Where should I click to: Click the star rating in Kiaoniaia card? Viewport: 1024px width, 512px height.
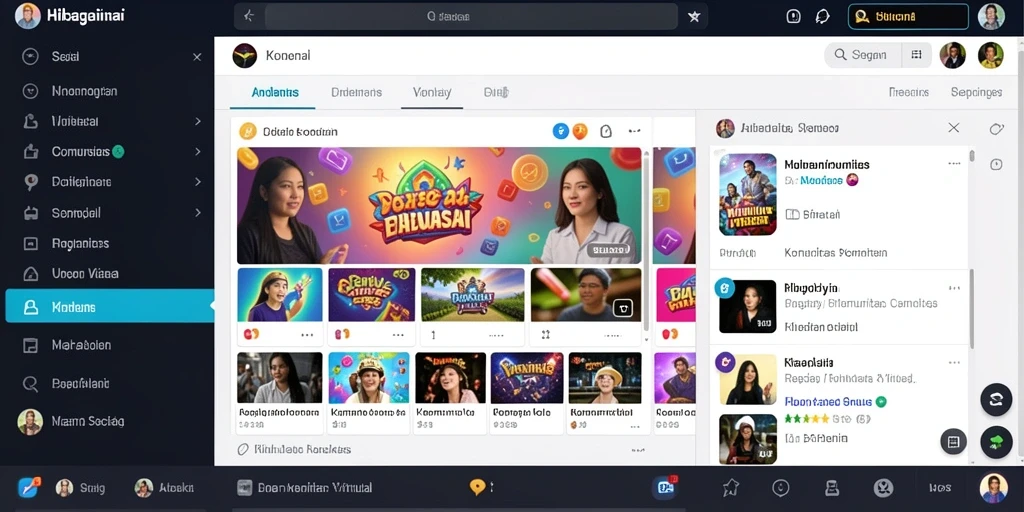[x=807, y=419]
